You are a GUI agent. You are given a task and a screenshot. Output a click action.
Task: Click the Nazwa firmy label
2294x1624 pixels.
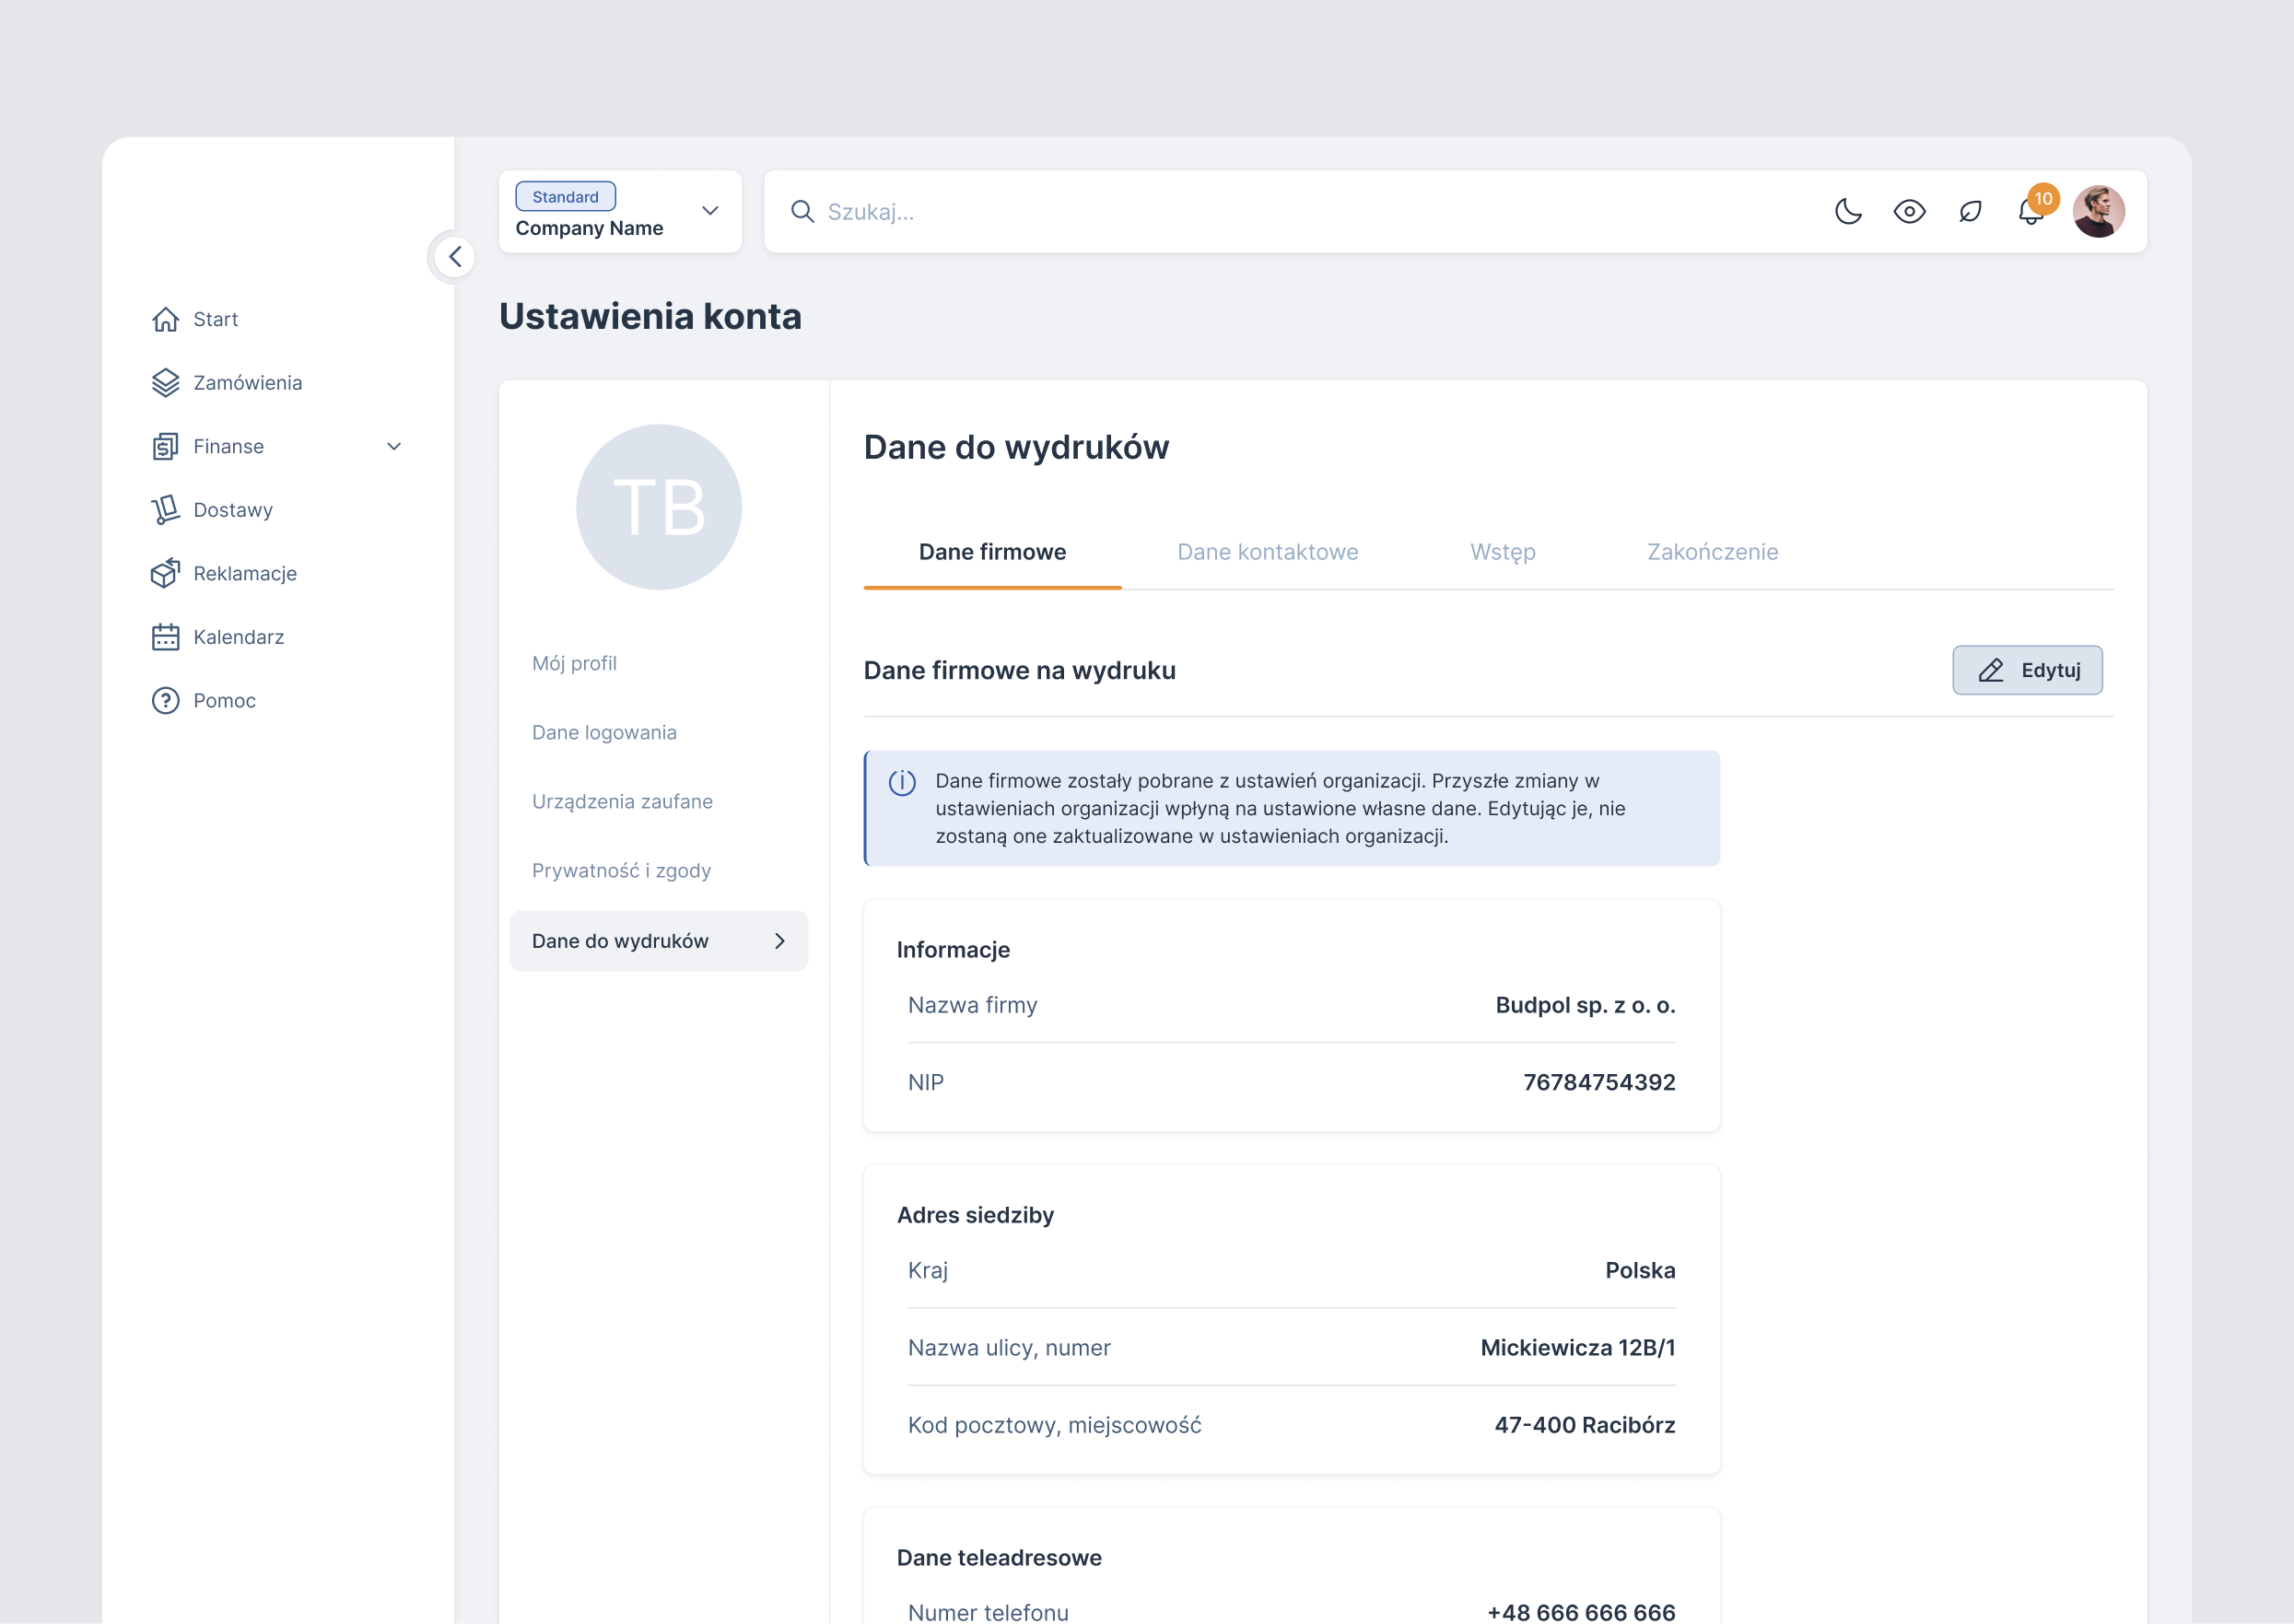click(x=972, y=1005)
